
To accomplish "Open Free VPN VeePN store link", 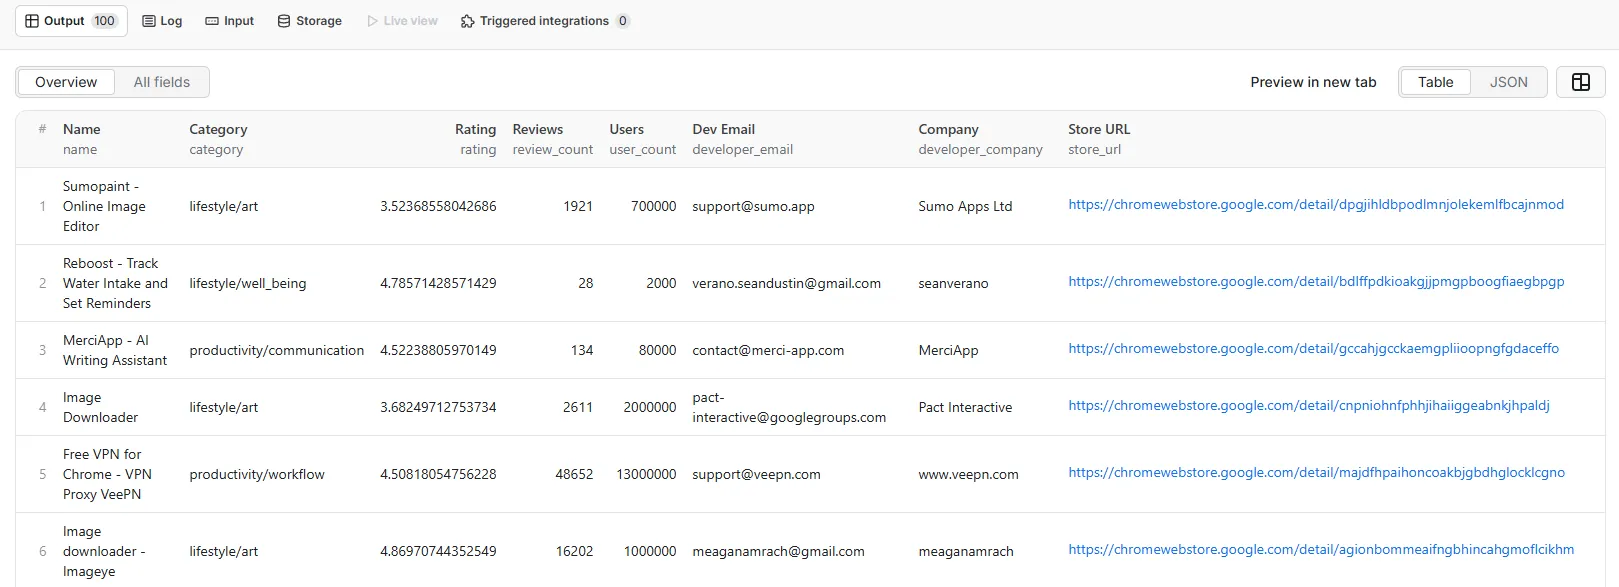I will [1316, 472].
